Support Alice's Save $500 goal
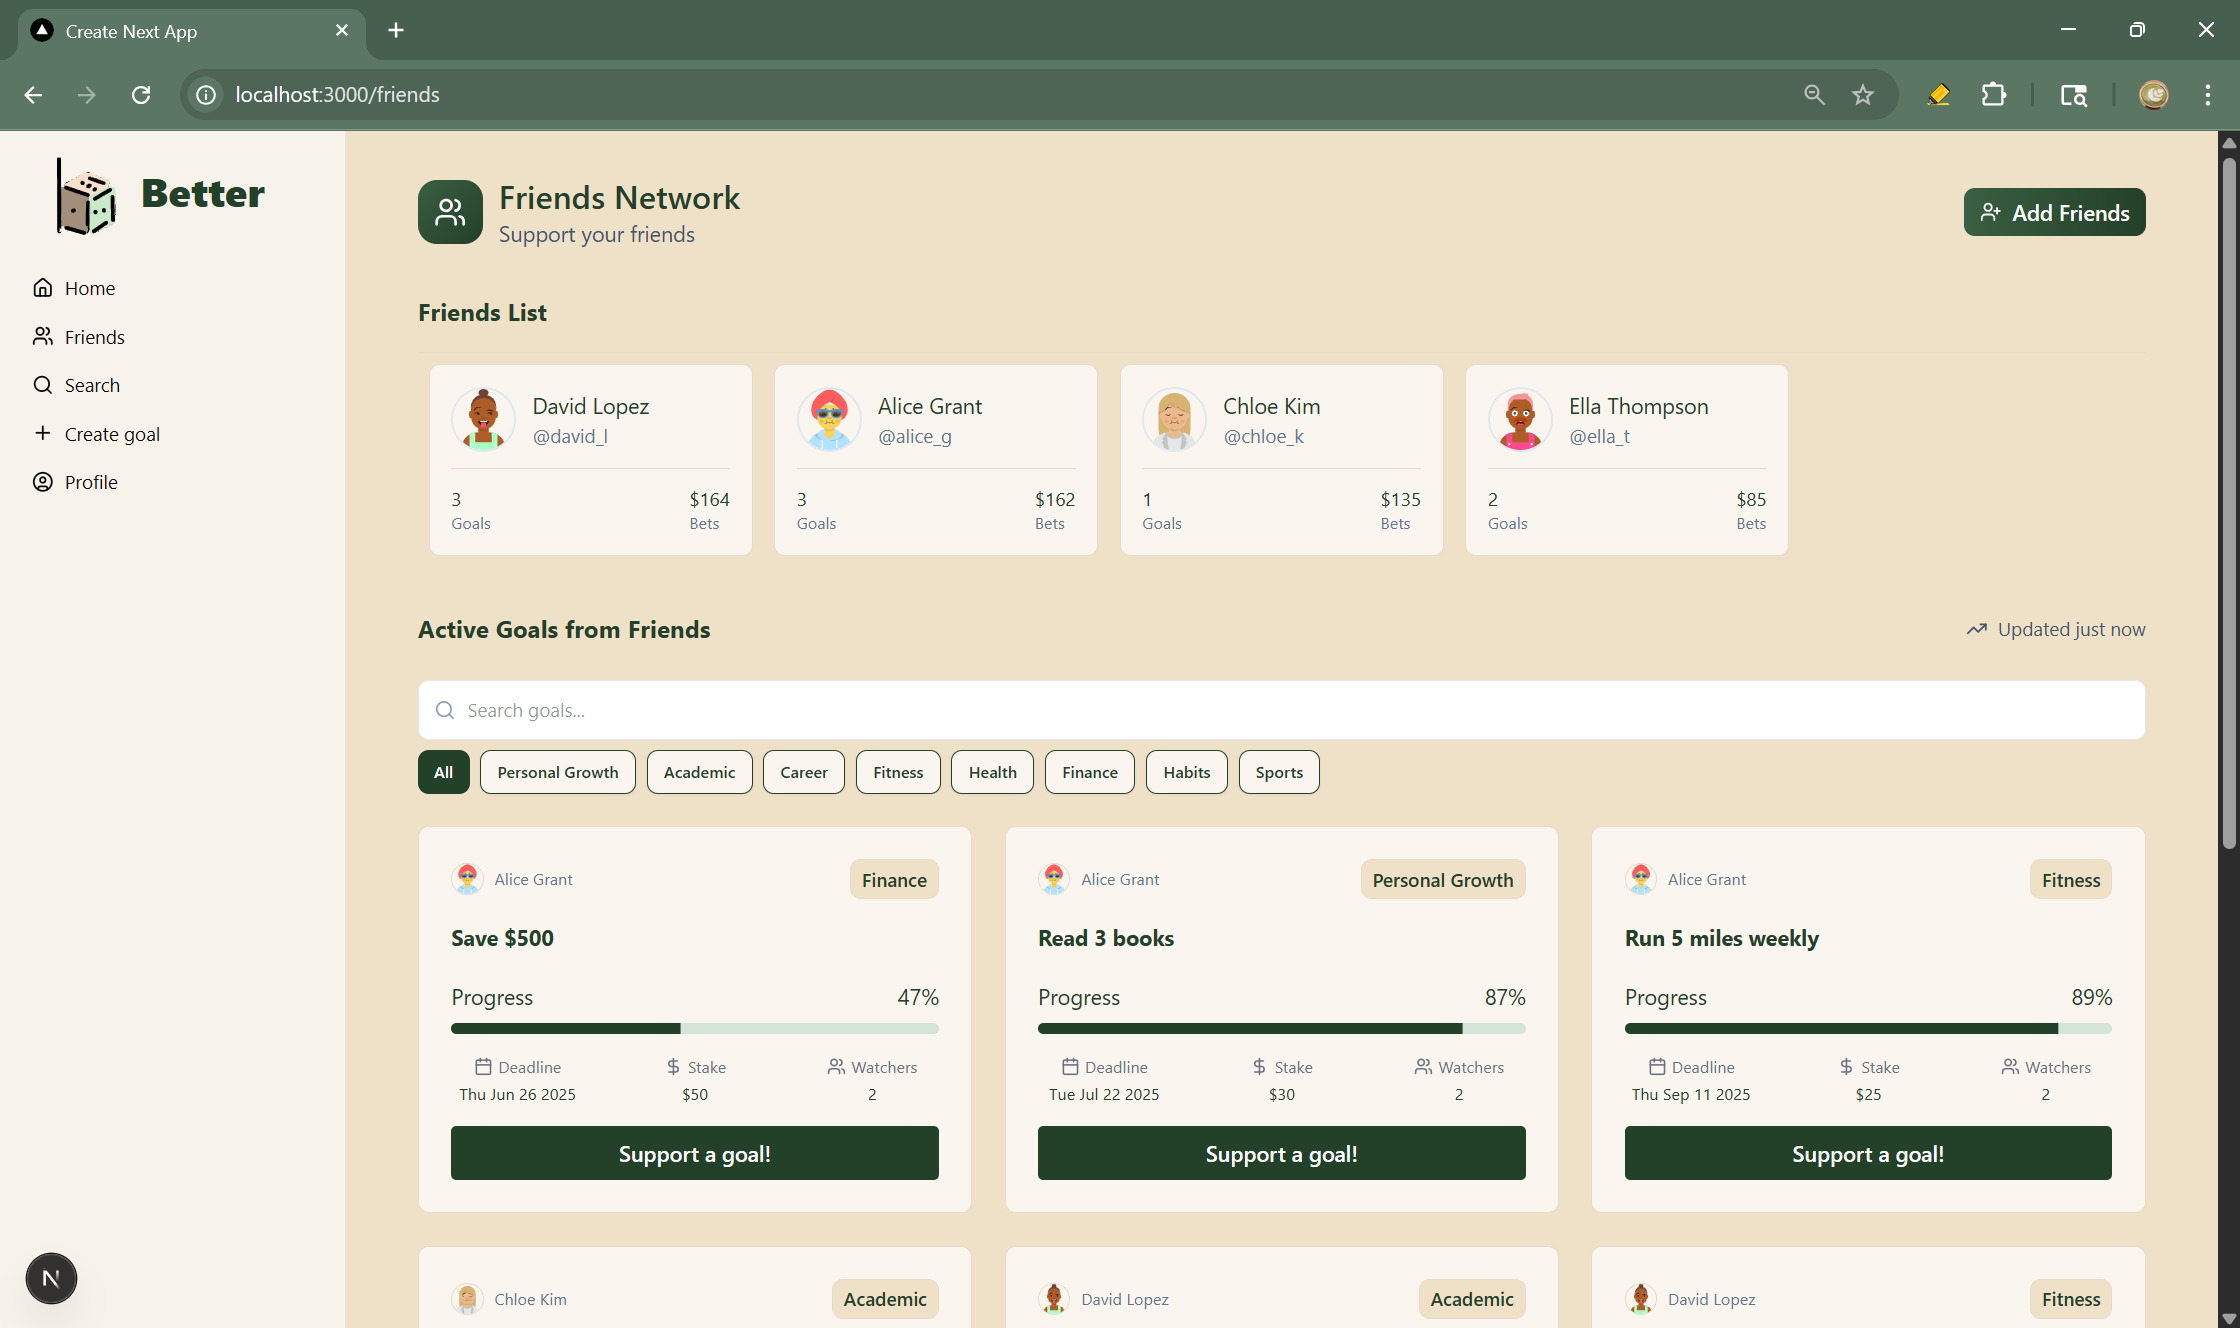Screen dimensions: 2240x1328 coord(694,1153)
